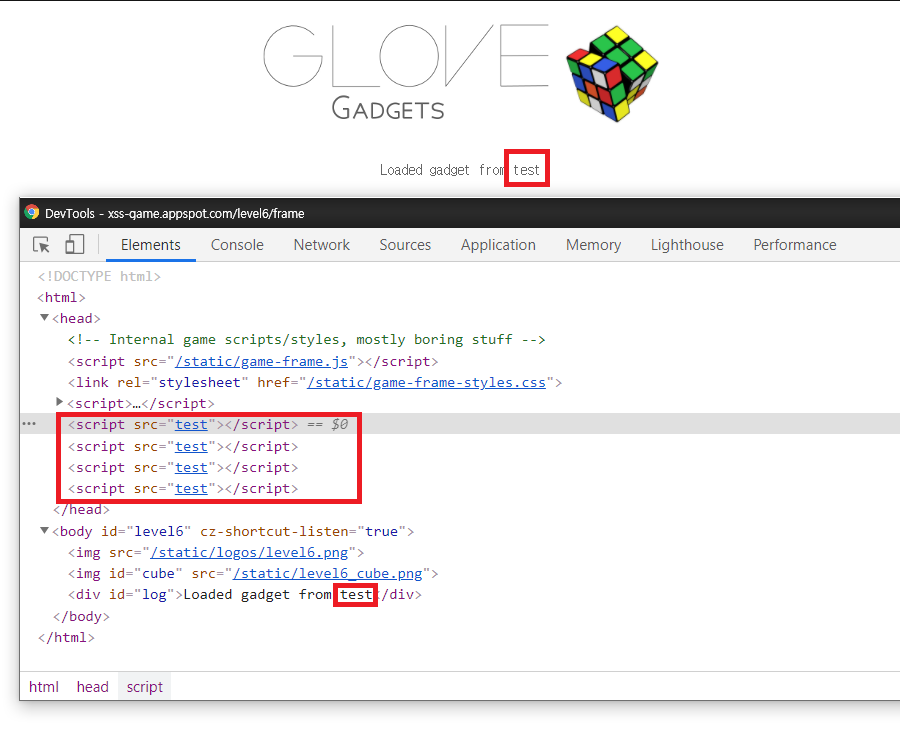Click the Loaded gadget from test text

pos(459,170)
